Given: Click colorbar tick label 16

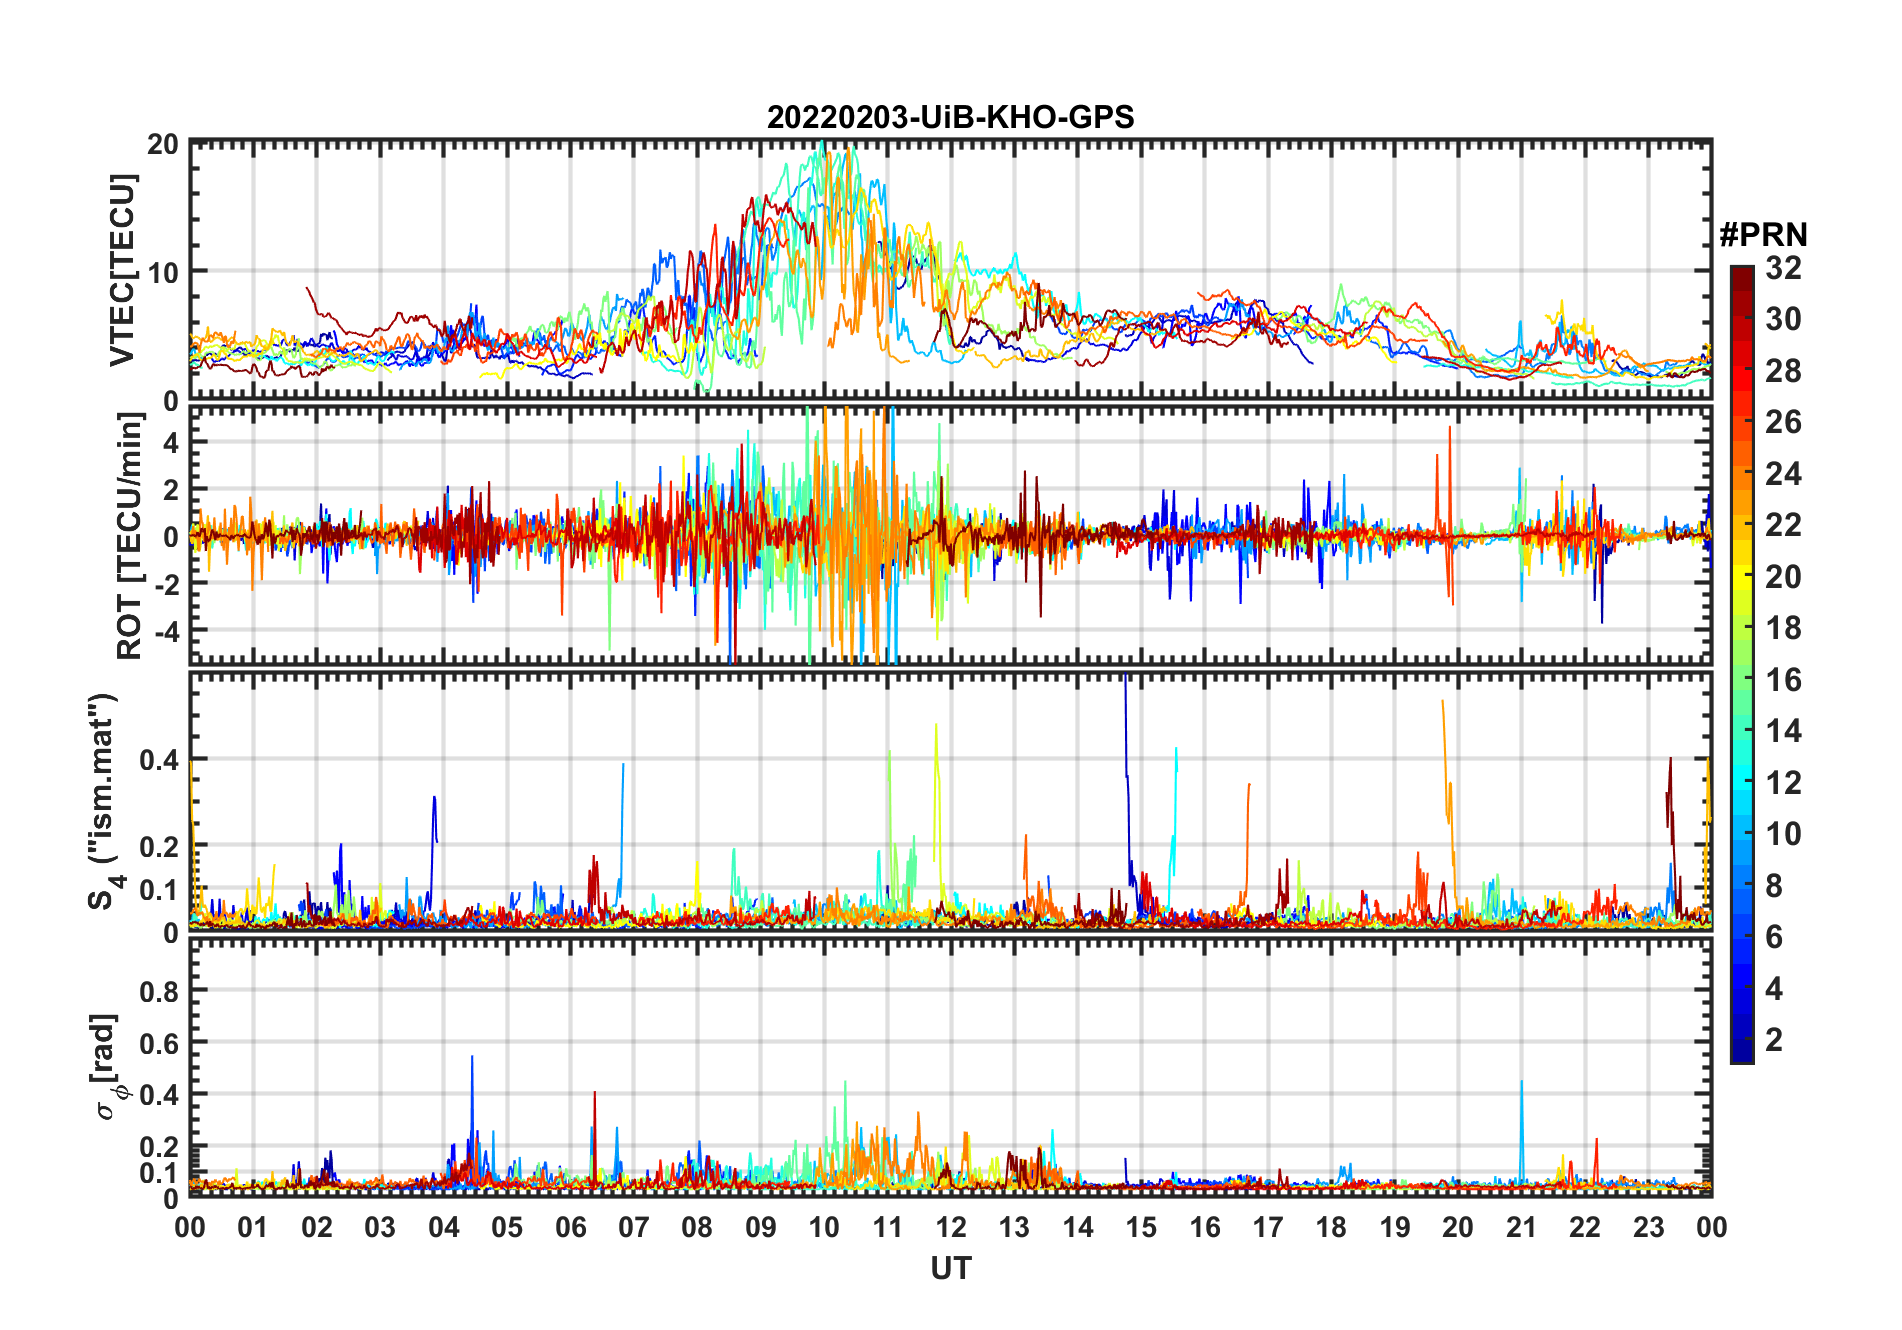Looking at the screenshot, I should (x=1783, y=680).
